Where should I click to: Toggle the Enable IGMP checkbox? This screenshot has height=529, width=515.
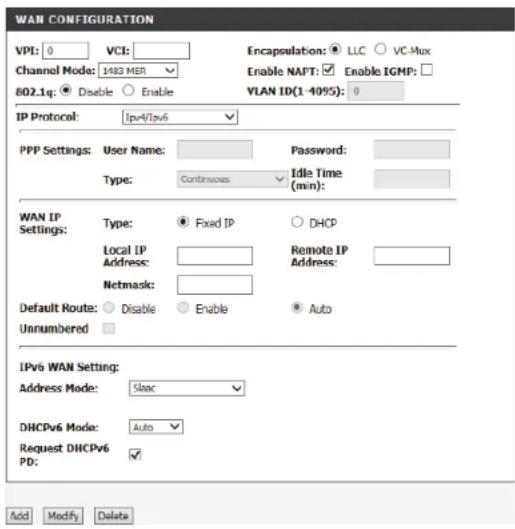427,70
